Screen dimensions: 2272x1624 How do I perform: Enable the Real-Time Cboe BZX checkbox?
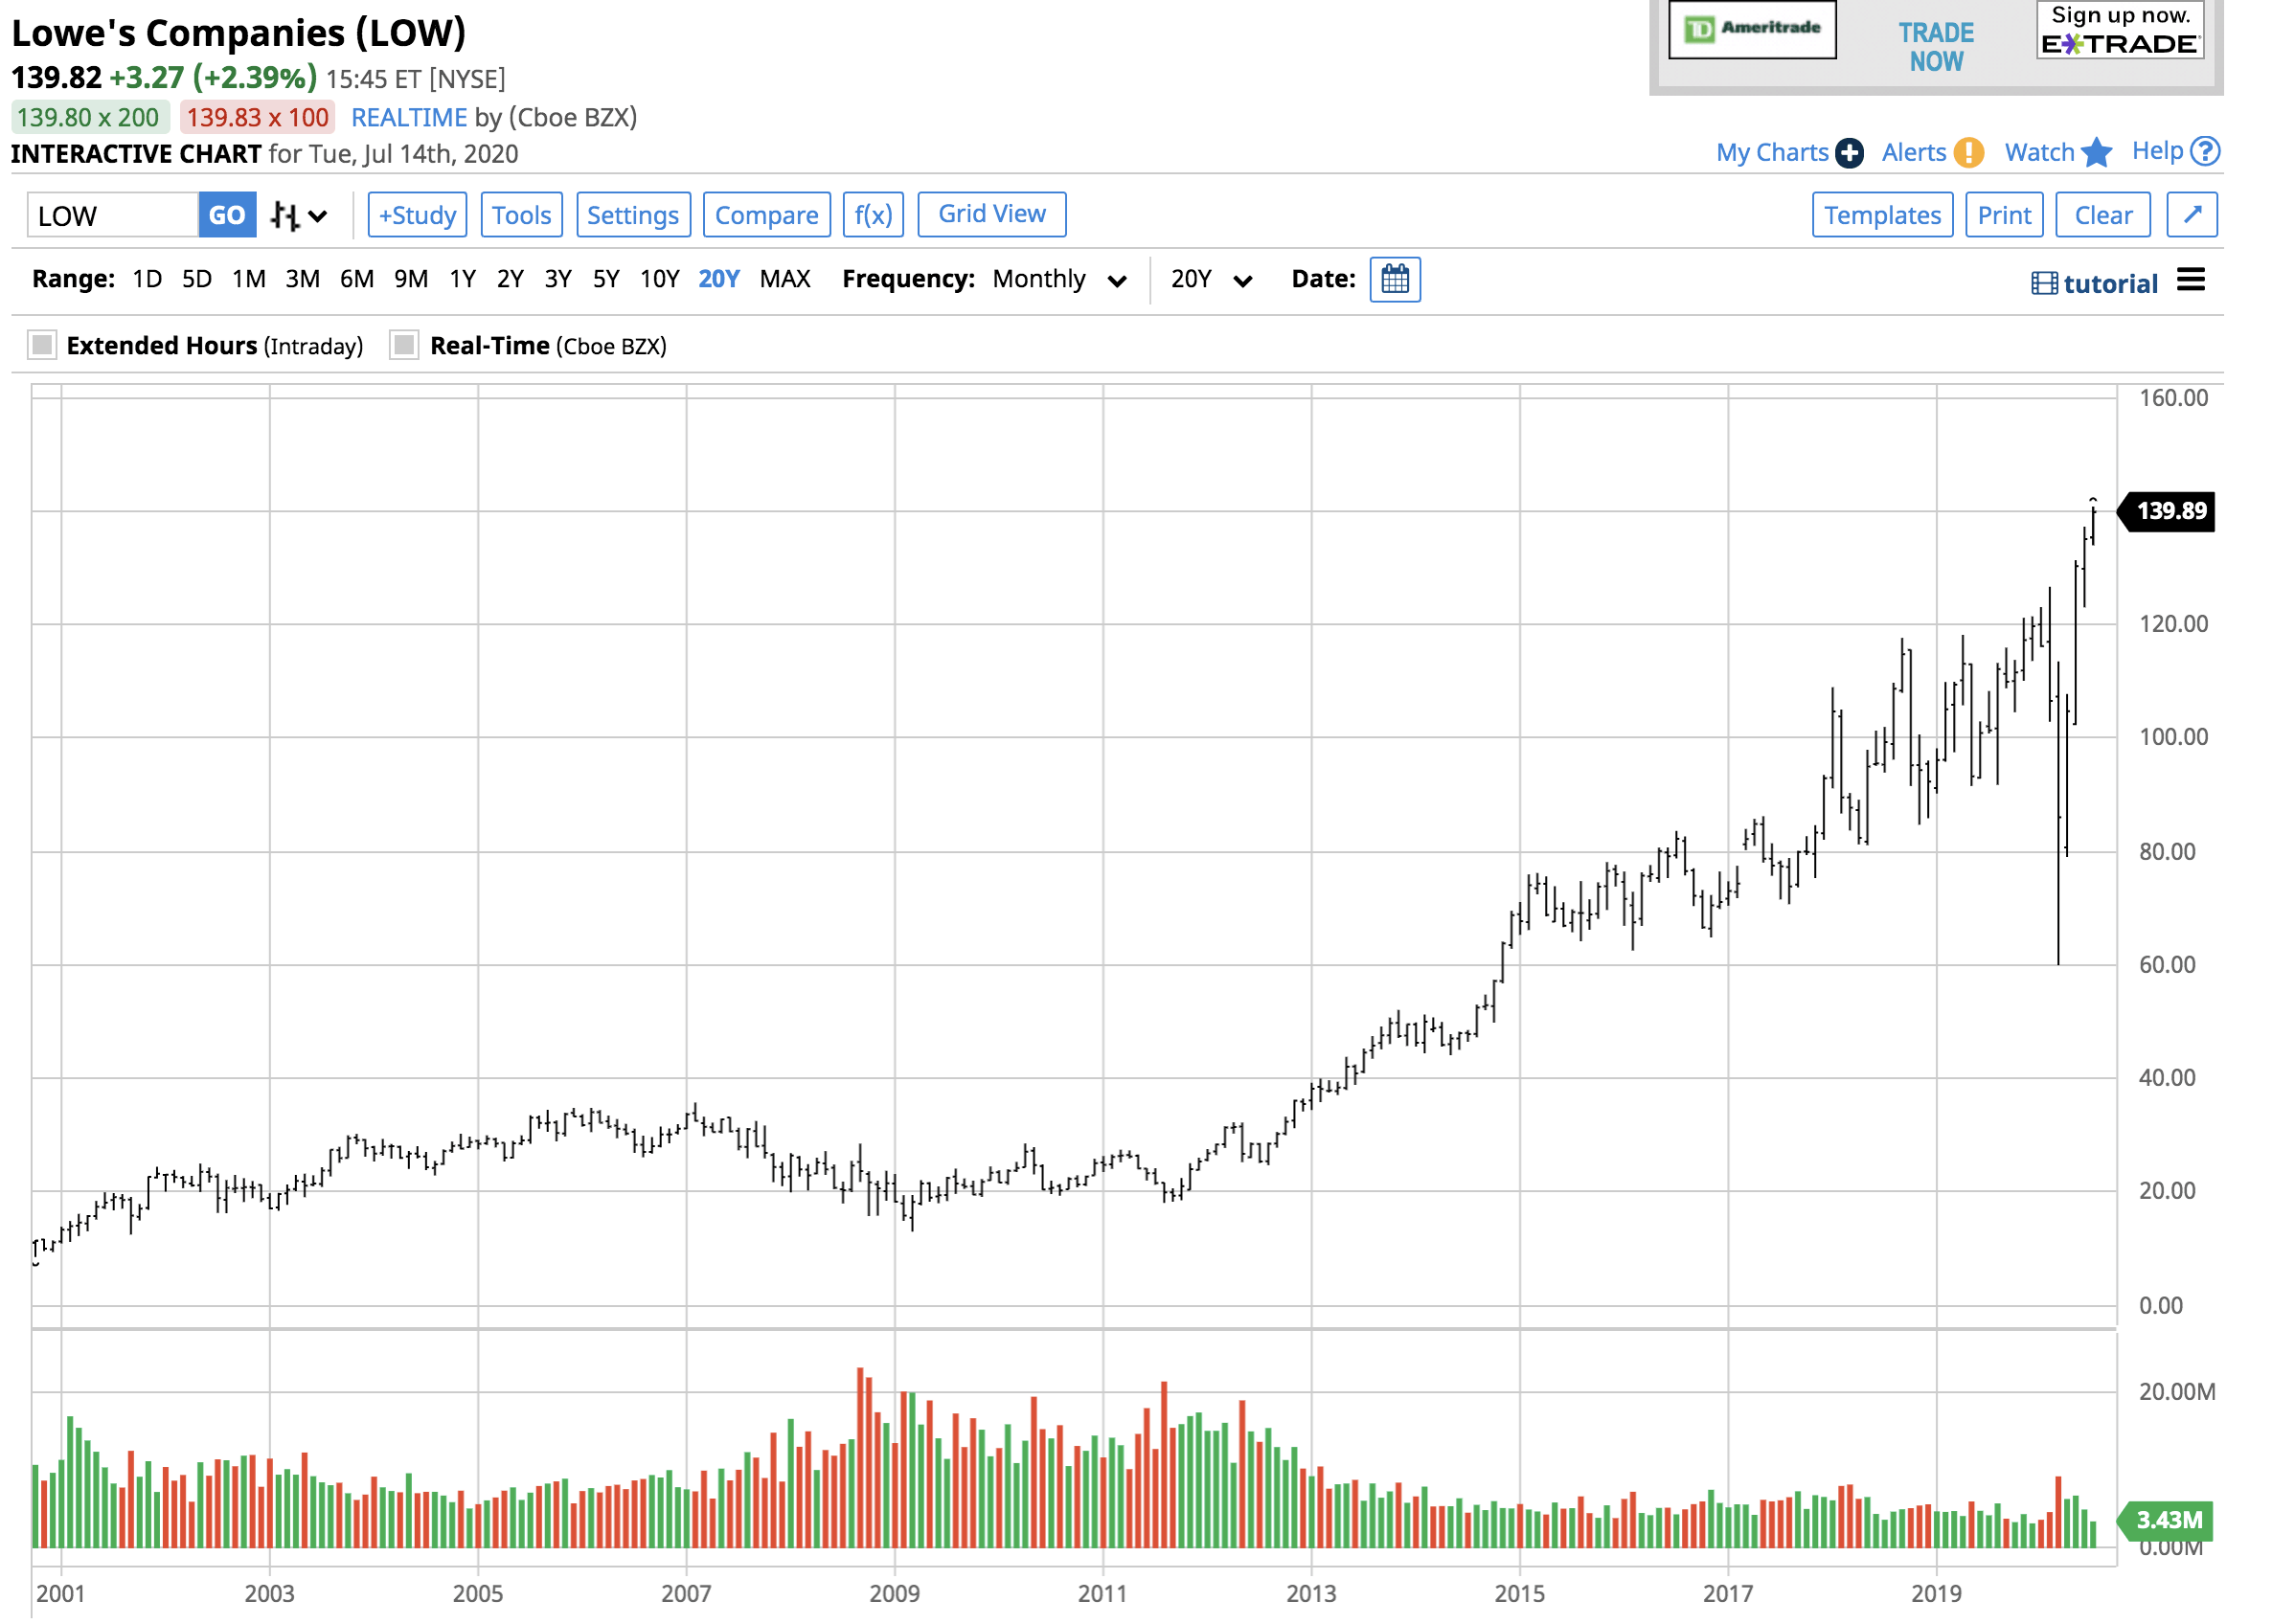tap(404, 345)
